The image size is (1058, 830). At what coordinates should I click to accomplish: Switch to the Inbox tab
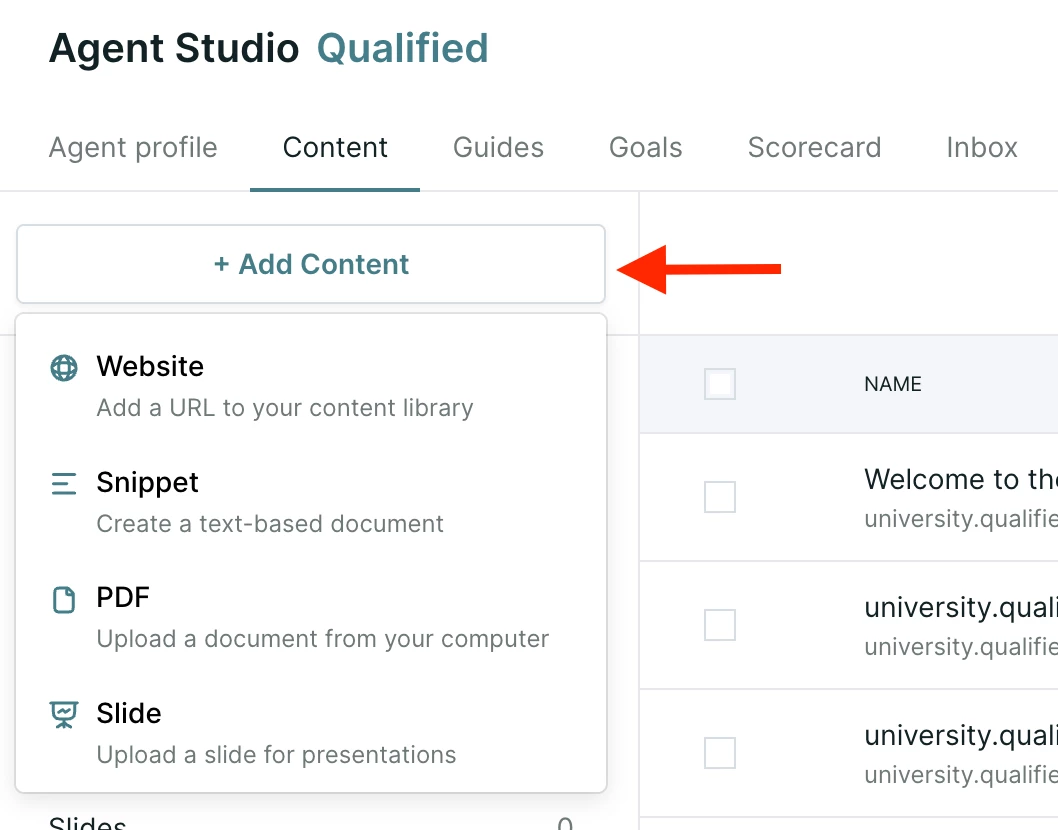[x=982, y=147]
